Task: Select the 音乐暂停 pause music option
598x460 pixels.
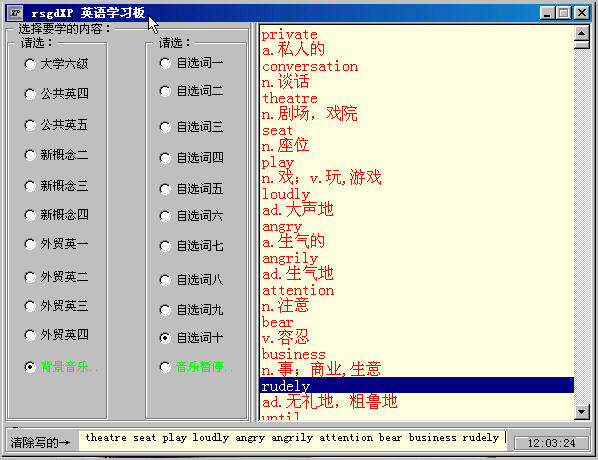Action: [x=196, y=367]
